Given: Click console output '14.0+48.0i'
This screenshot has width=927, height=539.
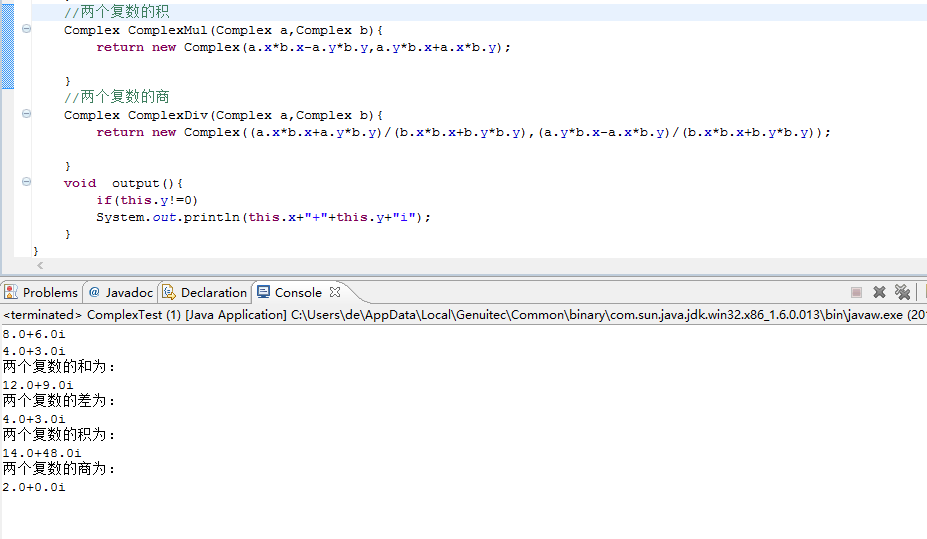Looking at the screenshot, I should [42, 453].
